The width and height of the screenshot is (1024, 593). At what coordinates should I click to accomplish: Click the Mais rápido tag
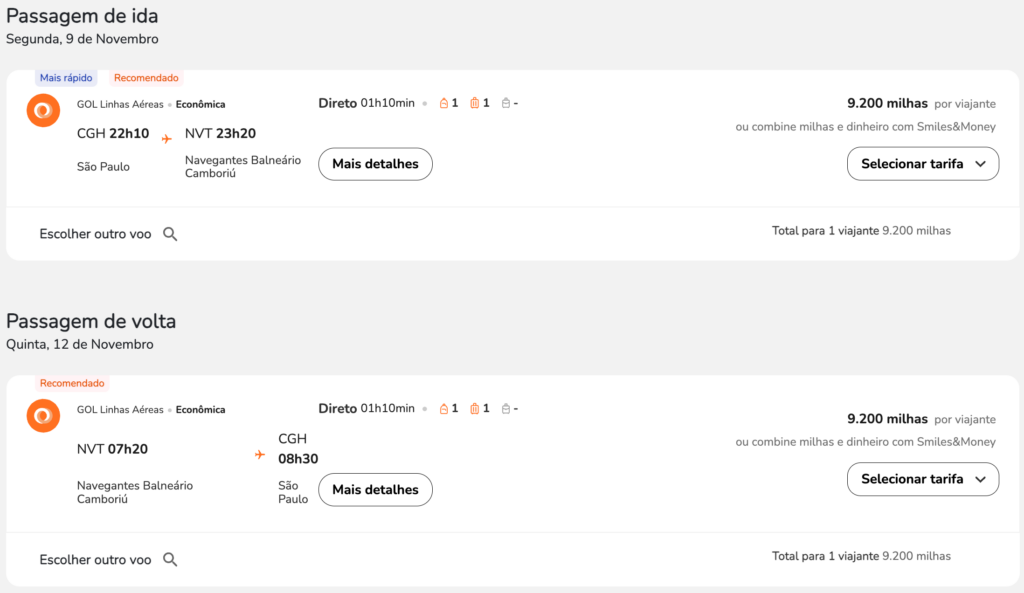[66, 78]
